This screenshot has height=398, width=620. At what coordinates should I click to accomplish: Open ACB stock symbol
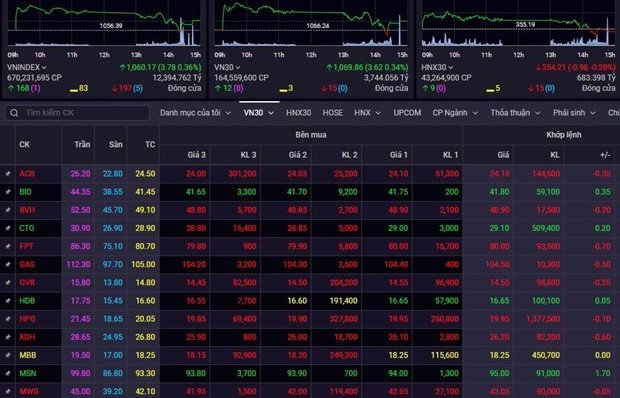pyautogui.click(x=27, y=174)
